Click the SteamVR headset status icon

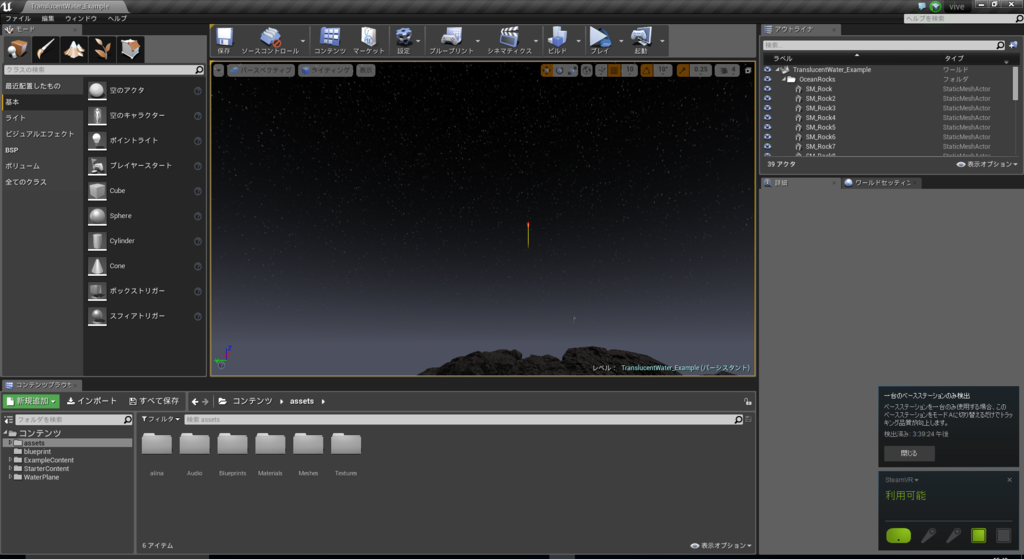tap(899, 535)
